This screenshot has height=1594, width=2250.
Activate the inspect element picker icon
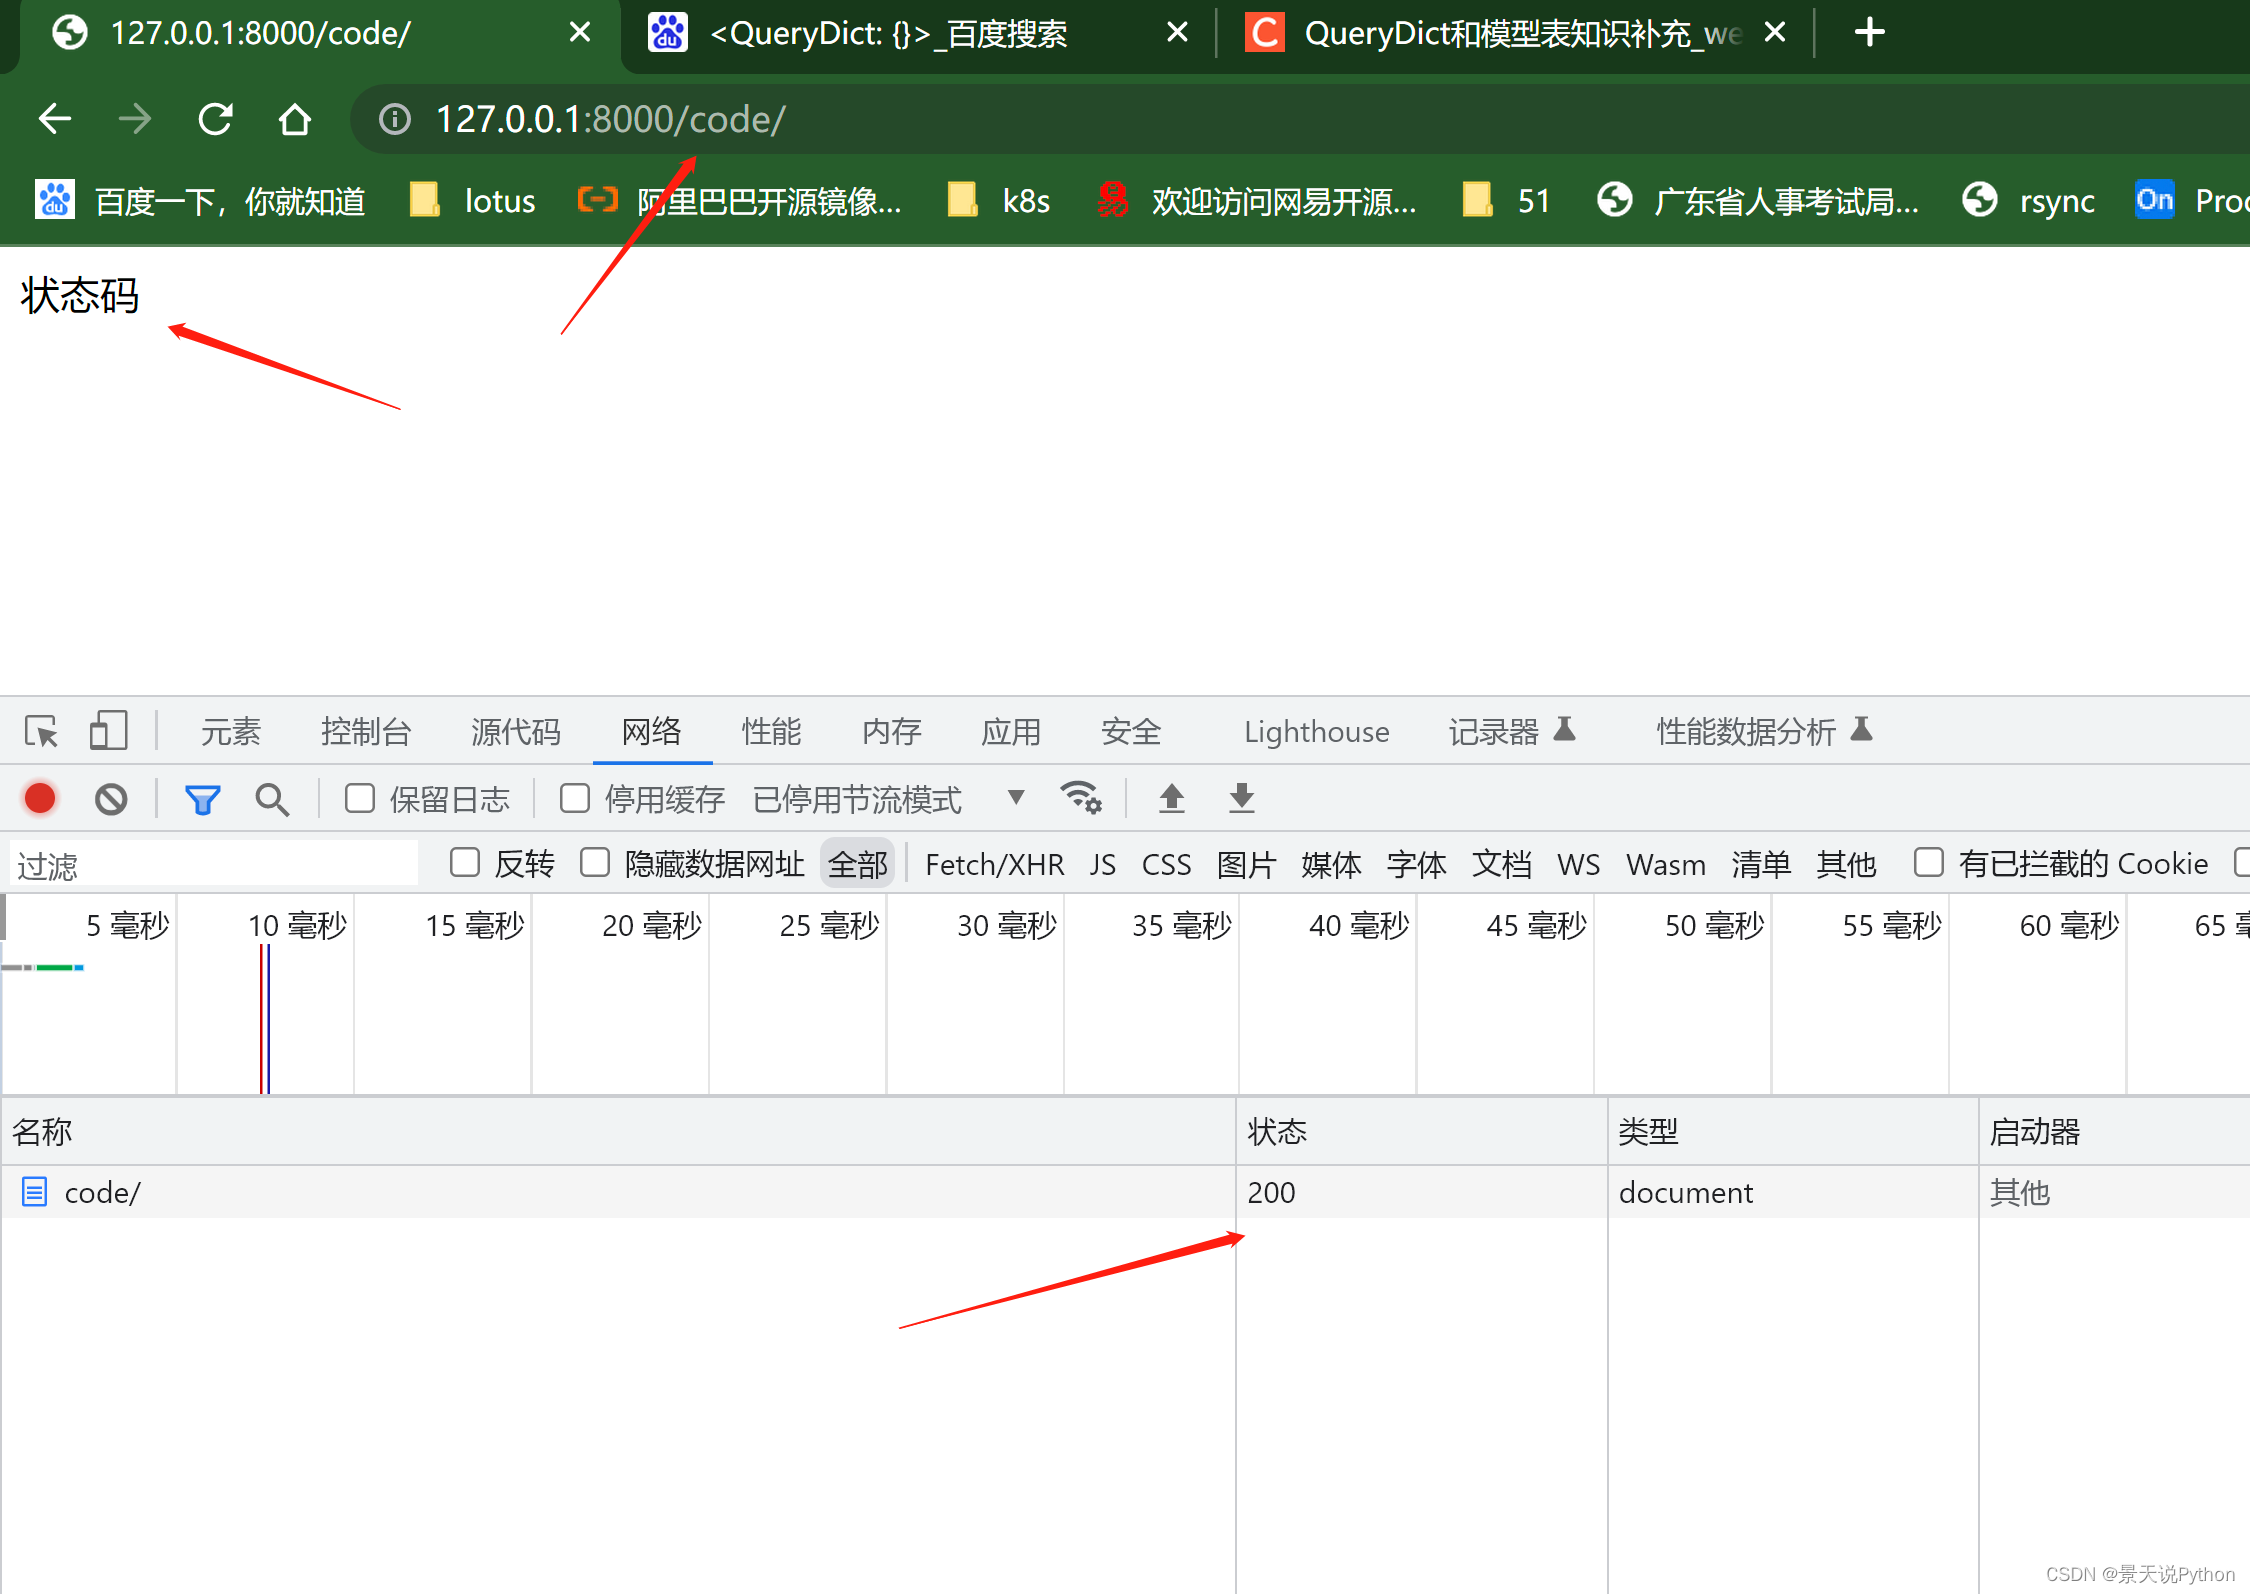42,732
